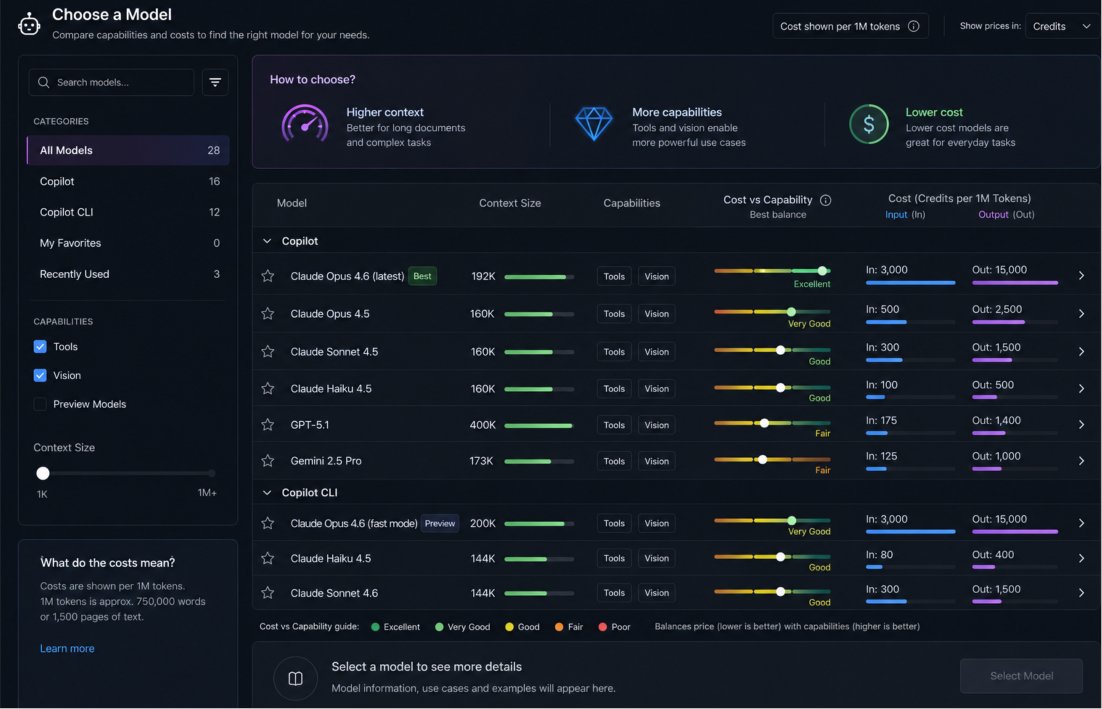Favorite the Claude Haiku 4.5 160K row

point(268,389)
